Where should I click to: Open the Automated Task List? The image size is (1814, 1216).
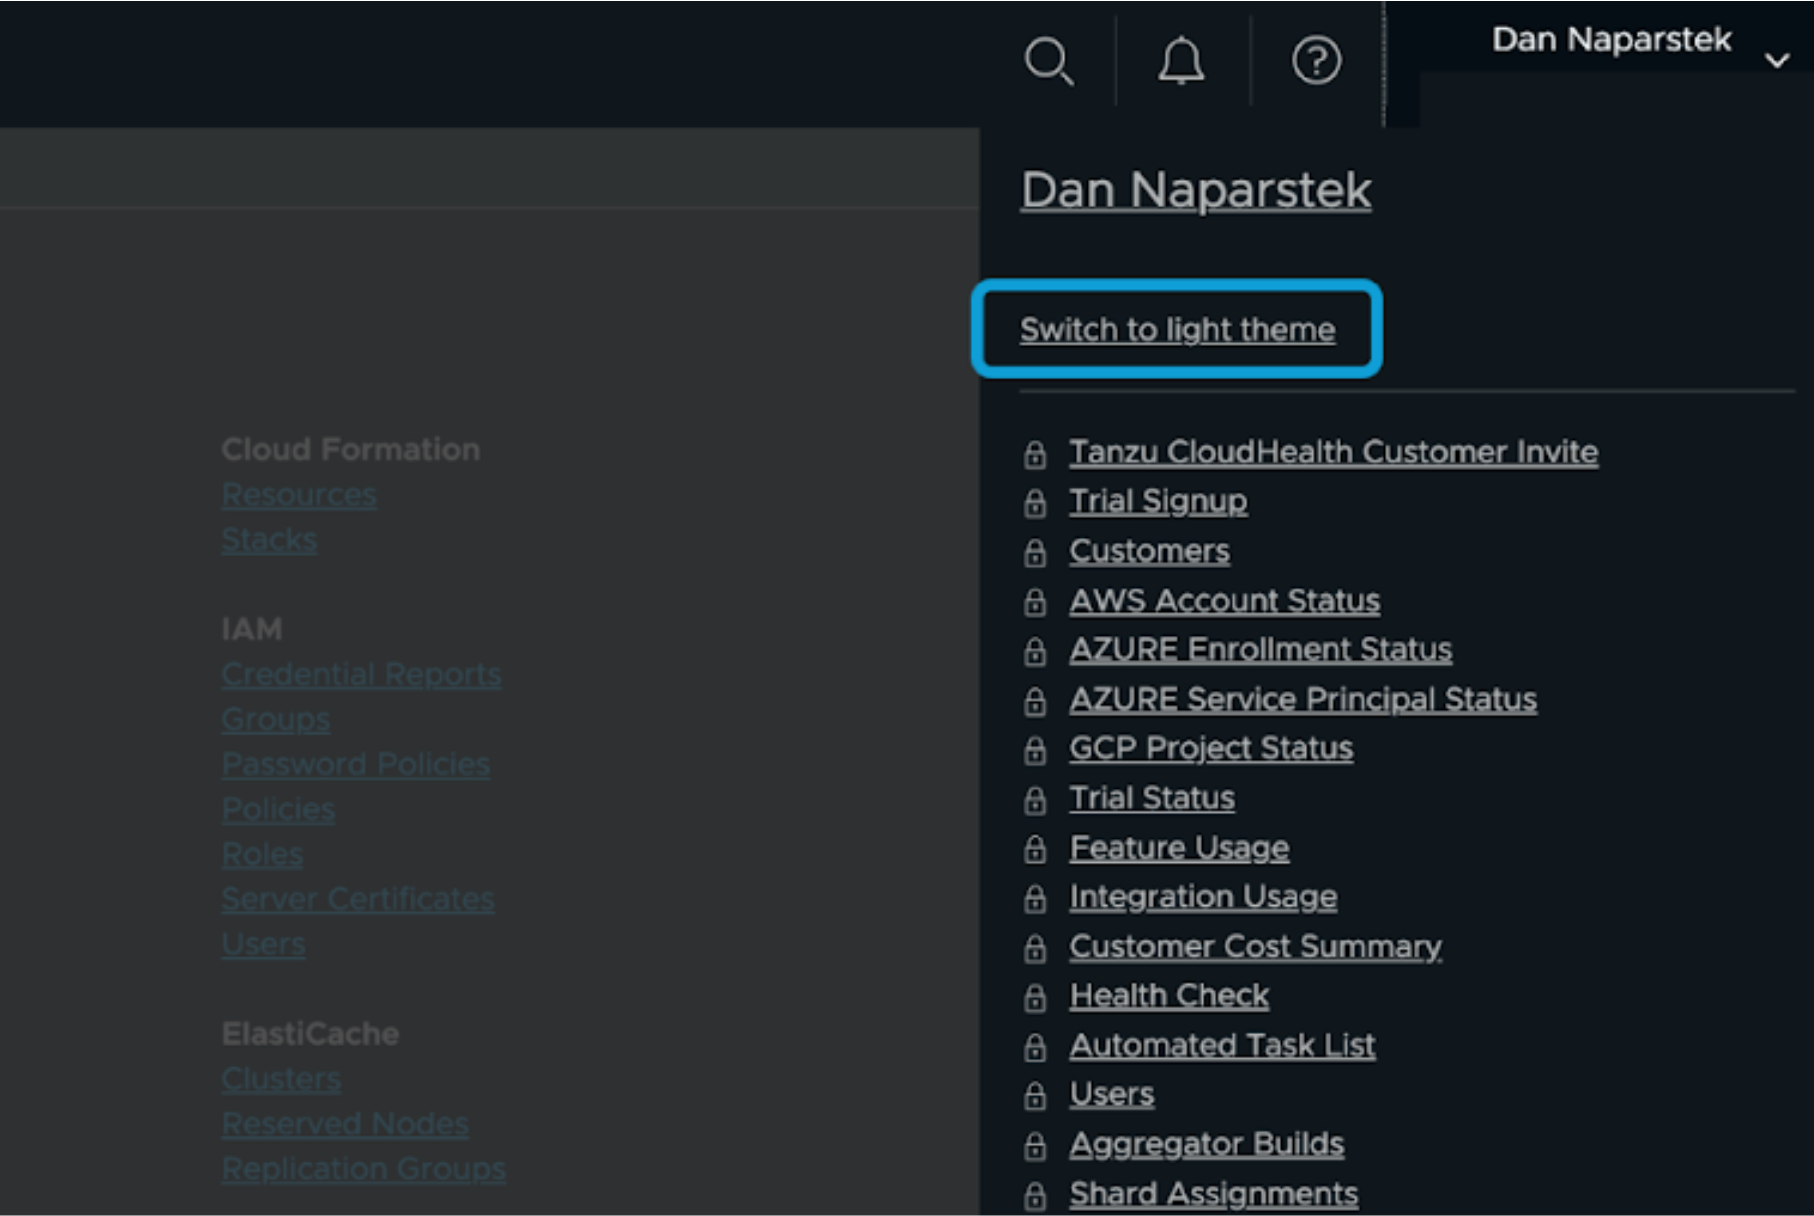[1222, 1045]
